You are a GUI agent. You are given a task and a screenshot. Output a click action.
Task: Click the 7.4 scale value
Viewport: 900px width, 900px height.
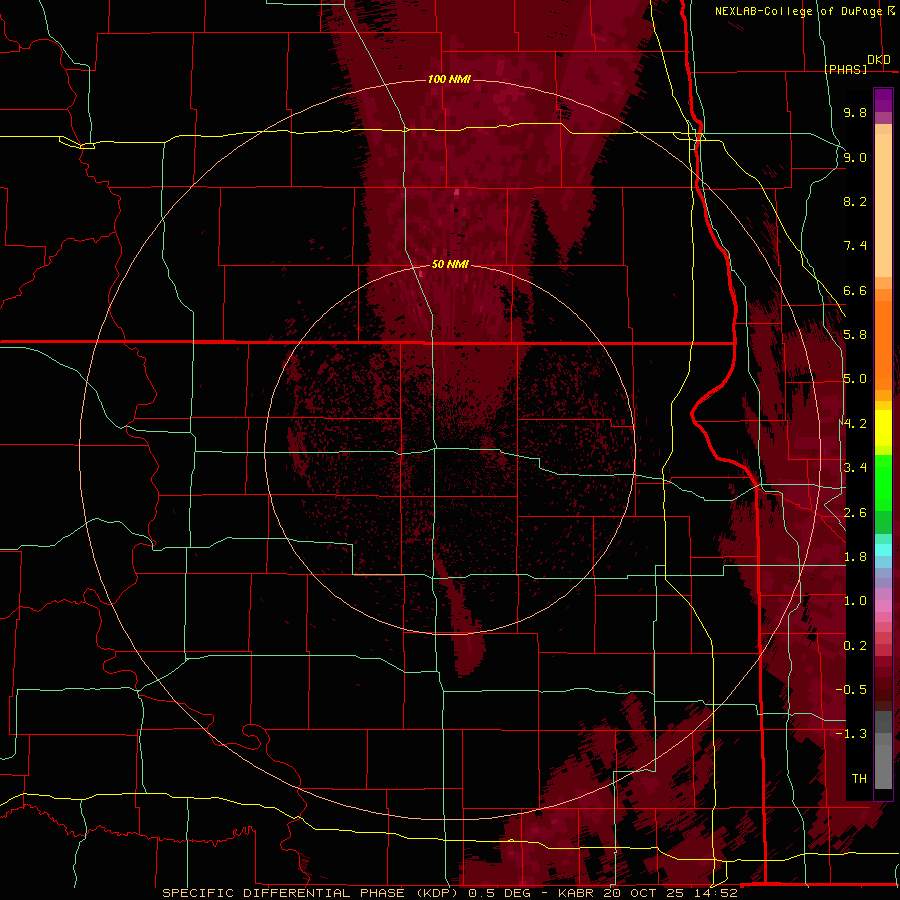pos(855,246)
